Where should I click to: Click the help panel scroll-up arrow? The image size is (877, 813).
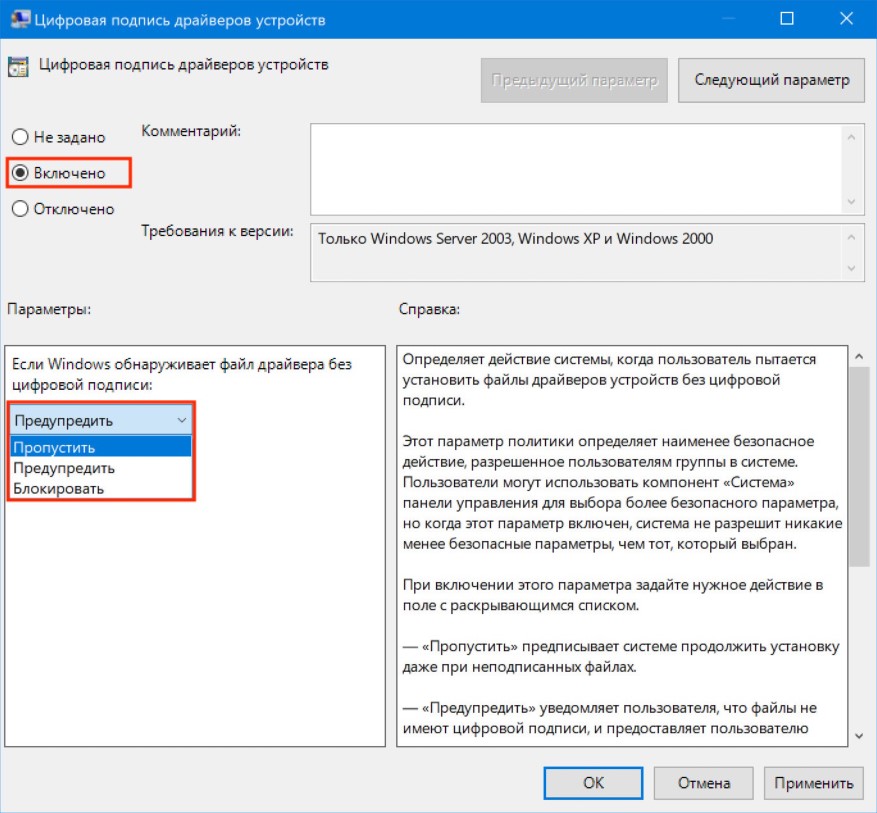pyautogui.click(x=859, y=356)
